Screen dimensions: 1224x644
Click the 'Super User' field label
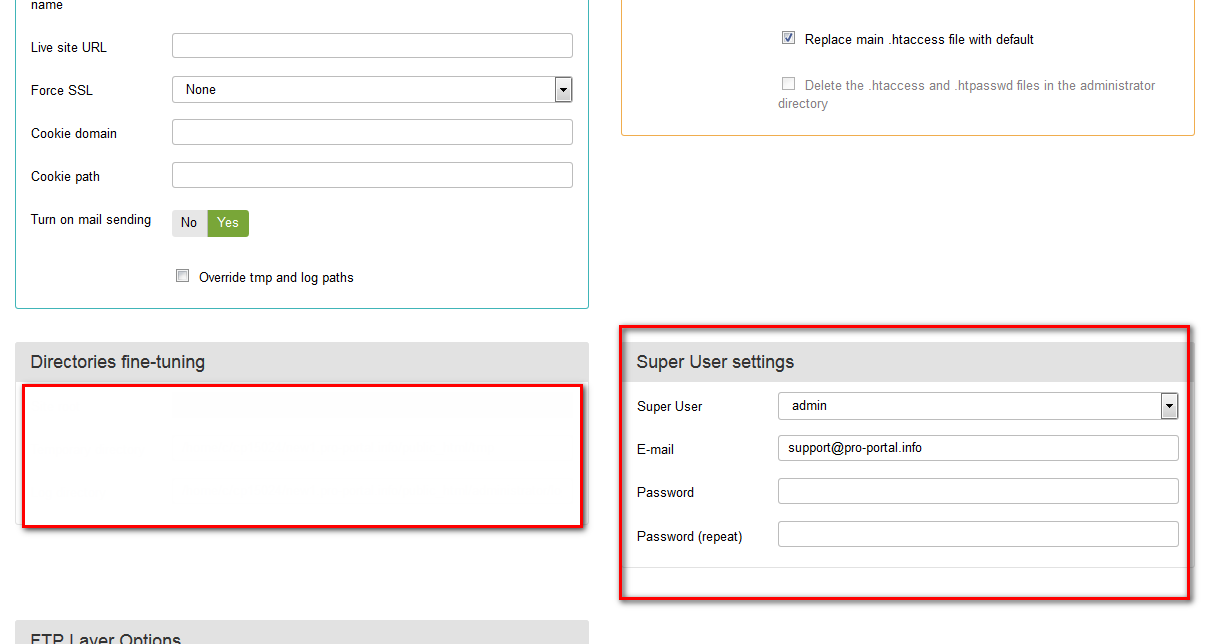[x=669, y=406]
